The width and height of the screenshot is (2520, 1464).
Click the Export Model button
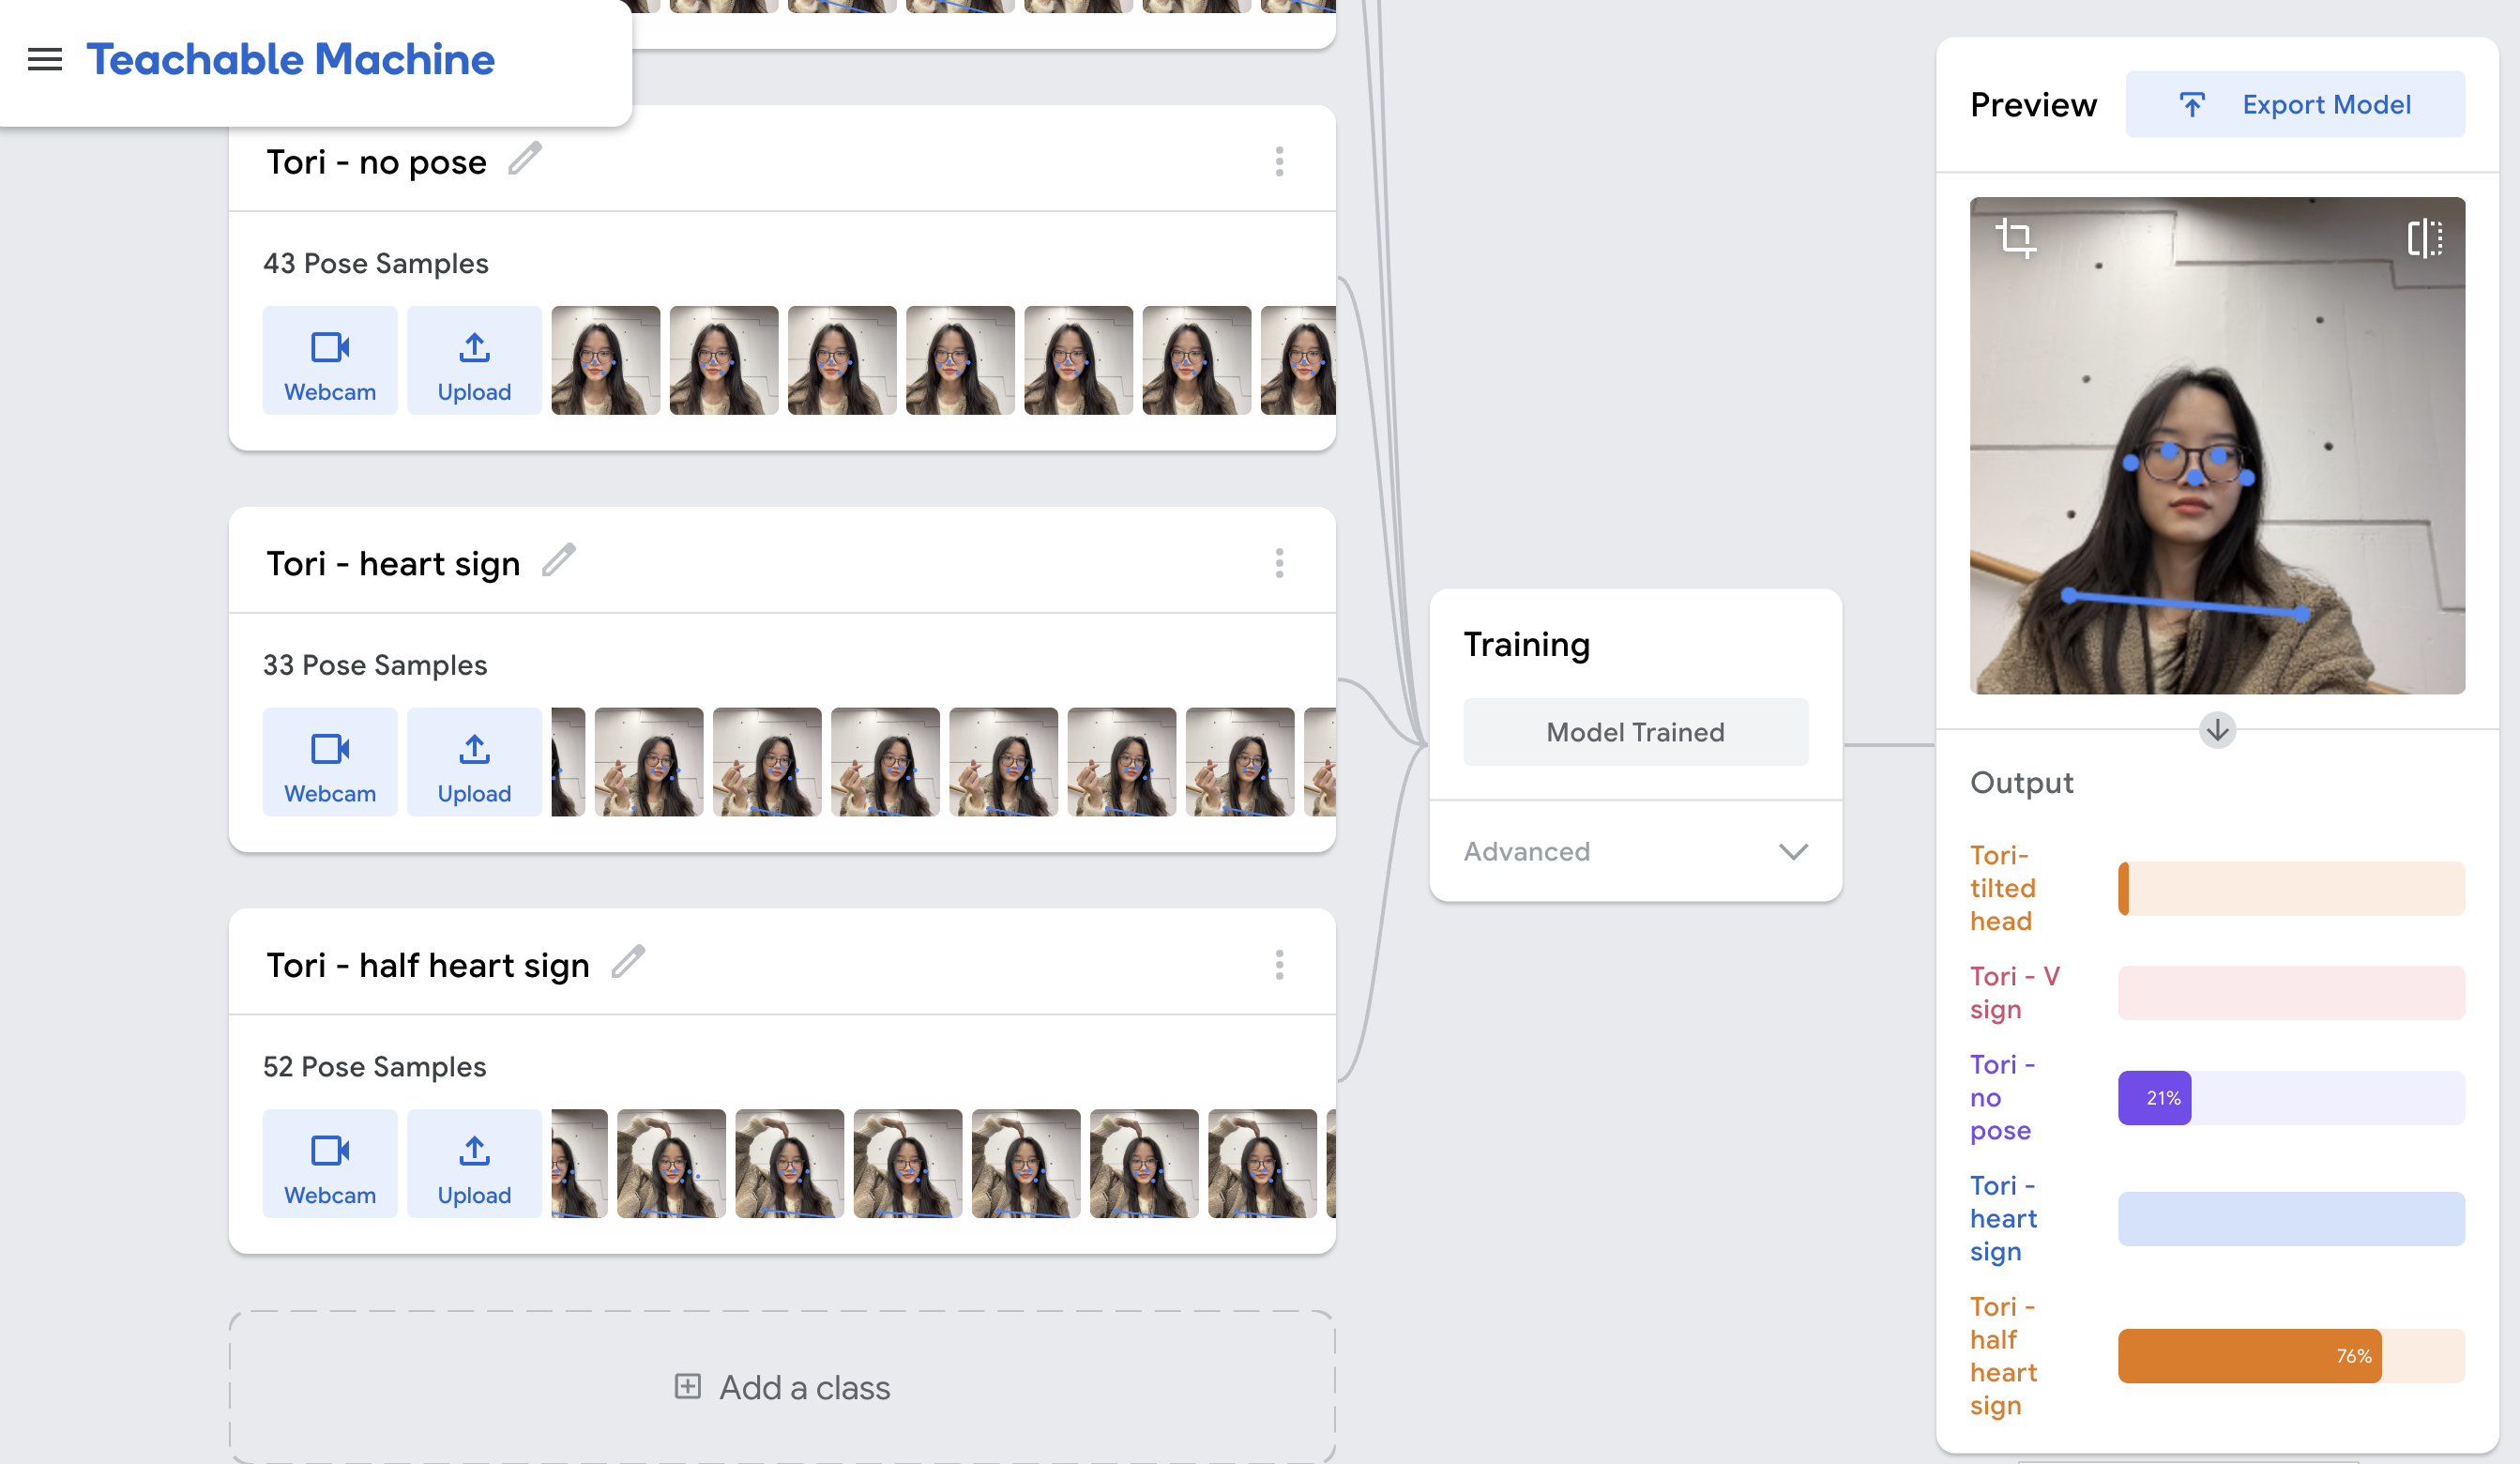pyautogui.click(x=2295, y=104)
